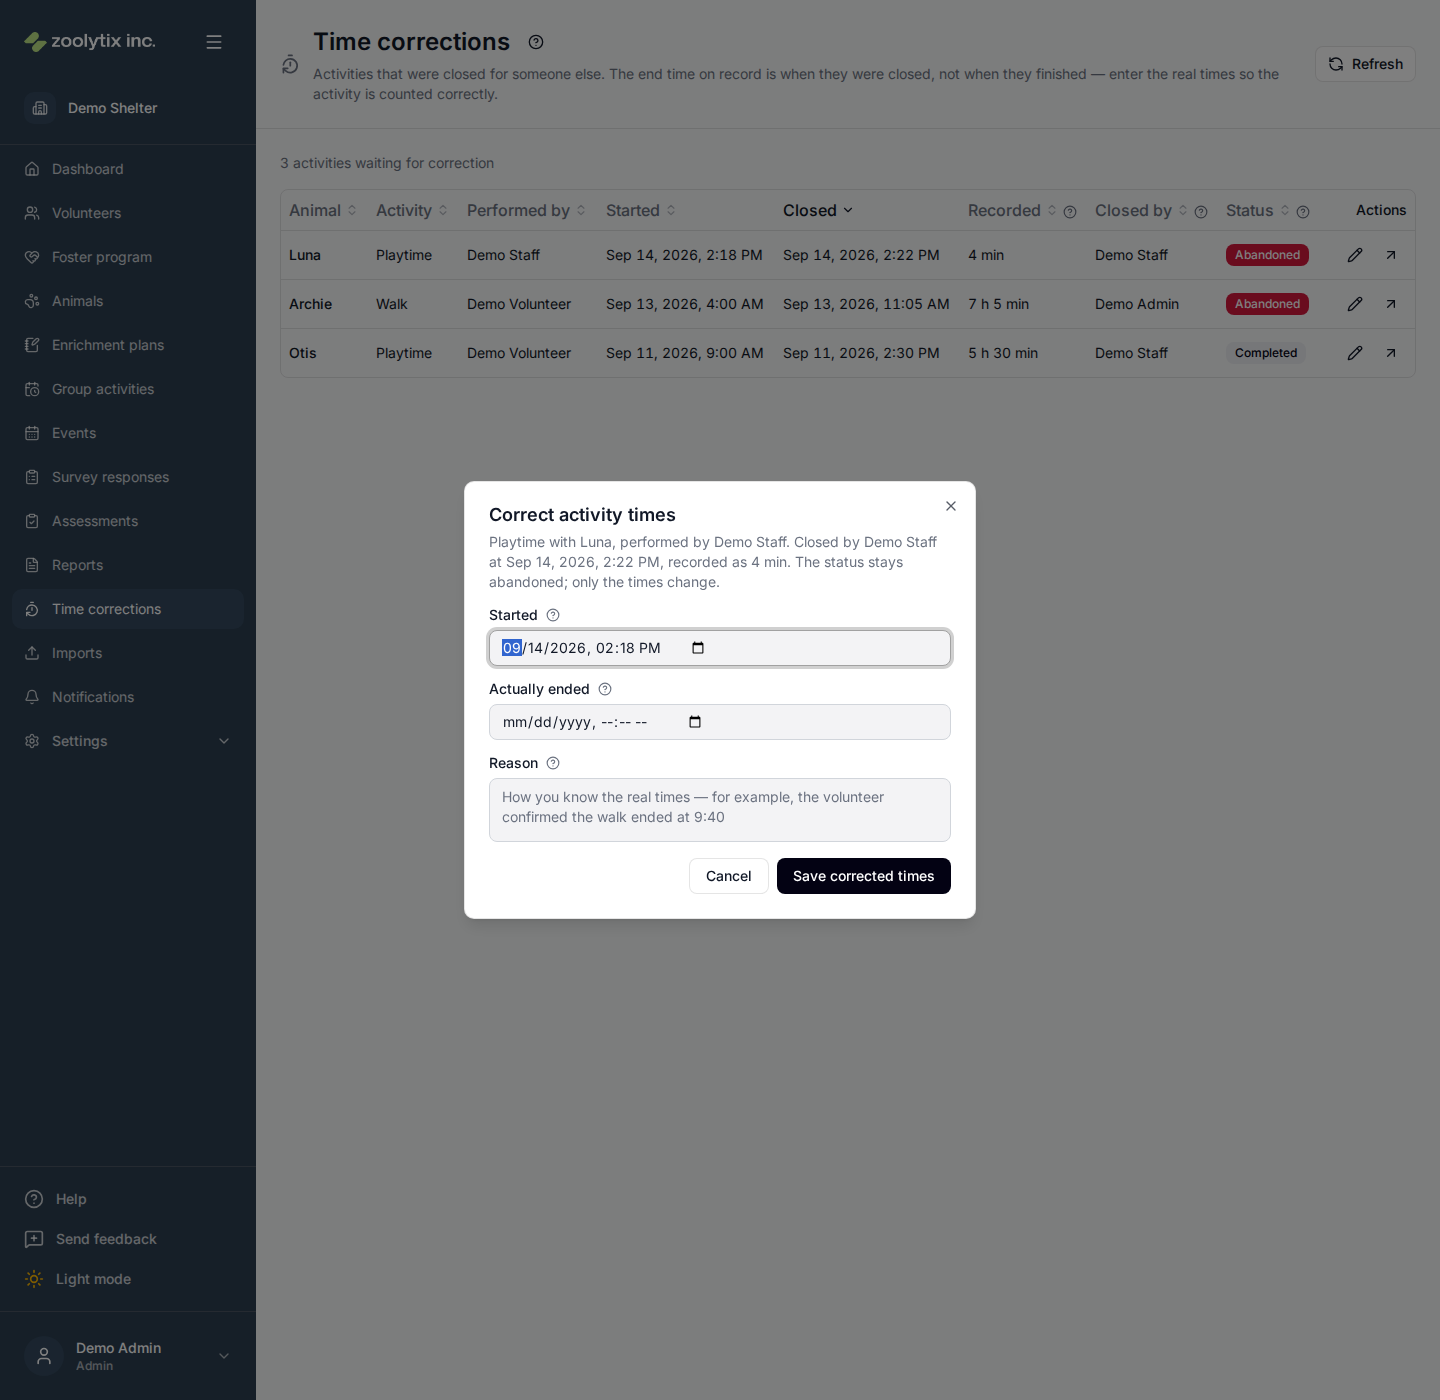Screen dimensions: 1440x1400
Task: Click the Dashboard home icon
Action: tap(32, 169)
